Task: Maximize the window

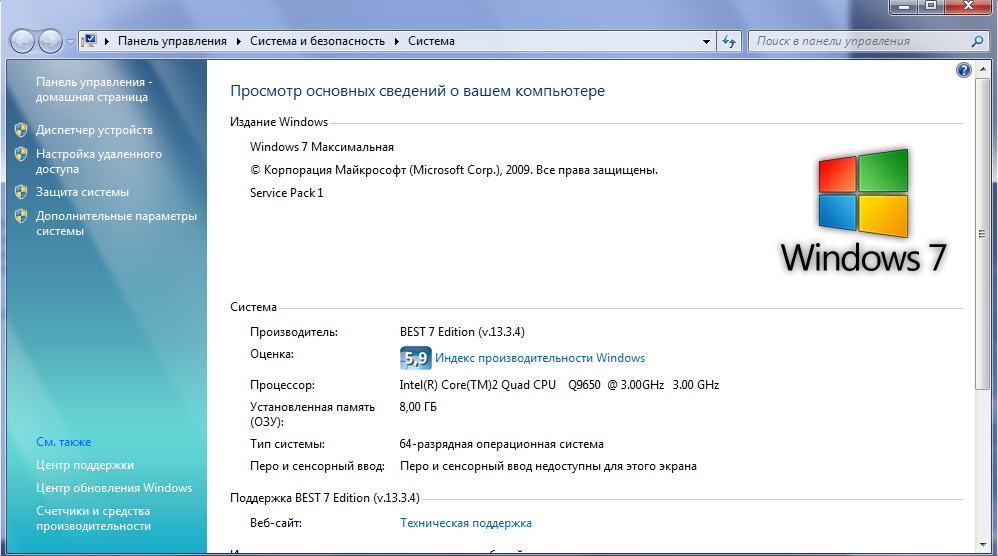Action: pyautogui.click(x=931, y=6)
